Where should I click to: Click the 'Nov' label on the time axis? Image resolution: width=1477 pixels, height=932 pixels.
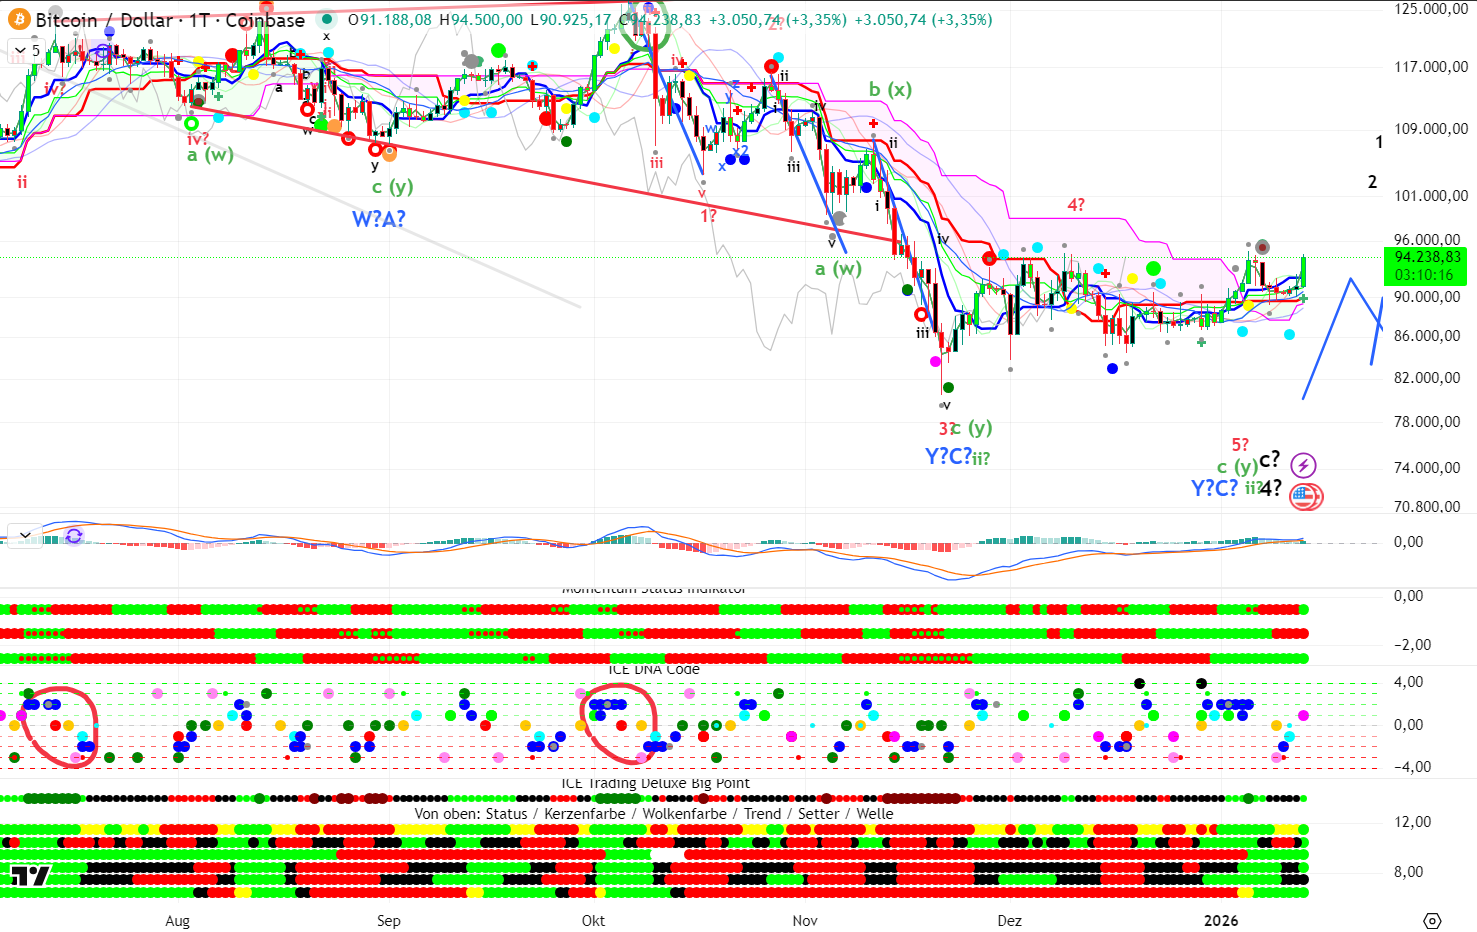pyautogui.click(x=805, y=920)
